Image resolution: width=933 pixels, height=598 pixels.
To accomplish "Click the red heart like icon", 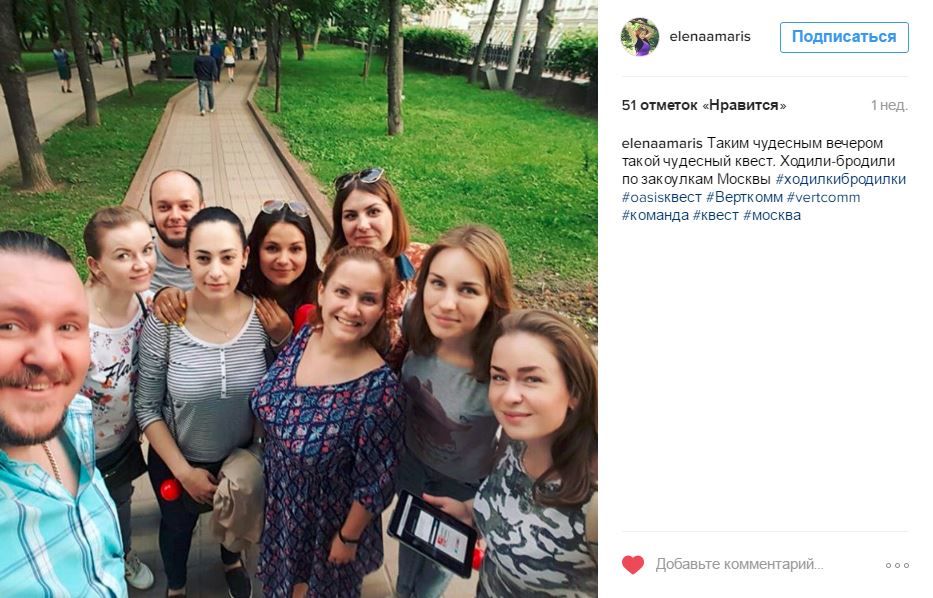I will pos(633,564).
